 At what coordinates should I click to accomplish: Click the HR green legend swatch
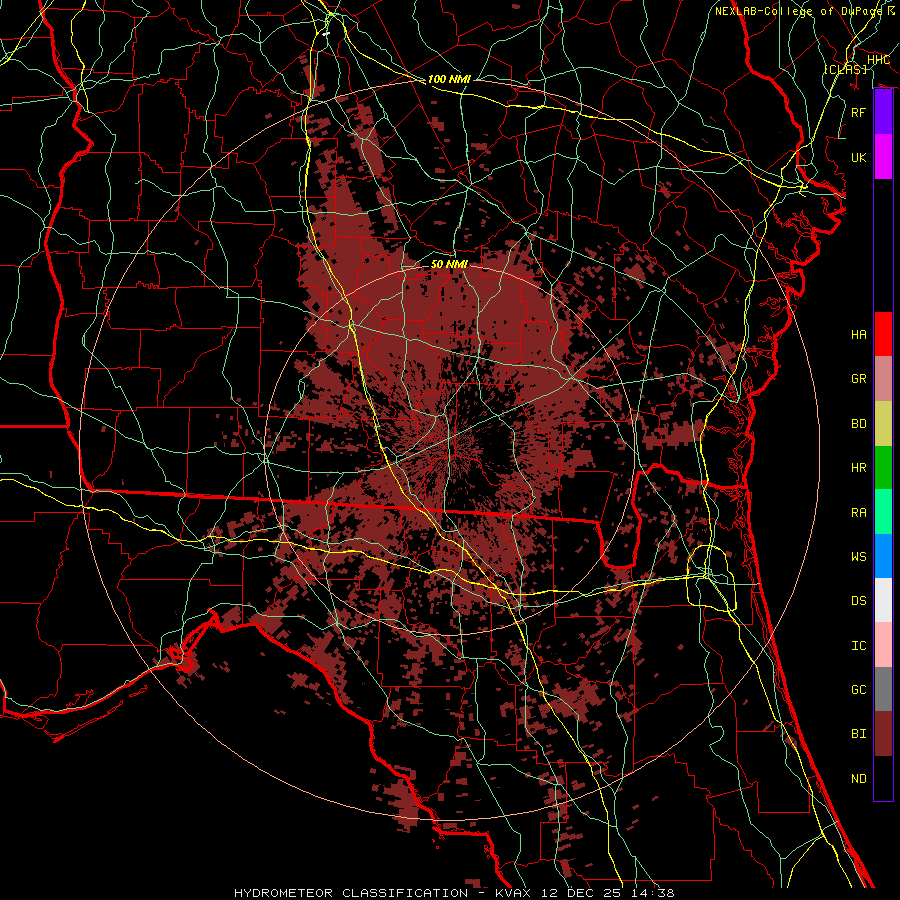tap(883, 467)
